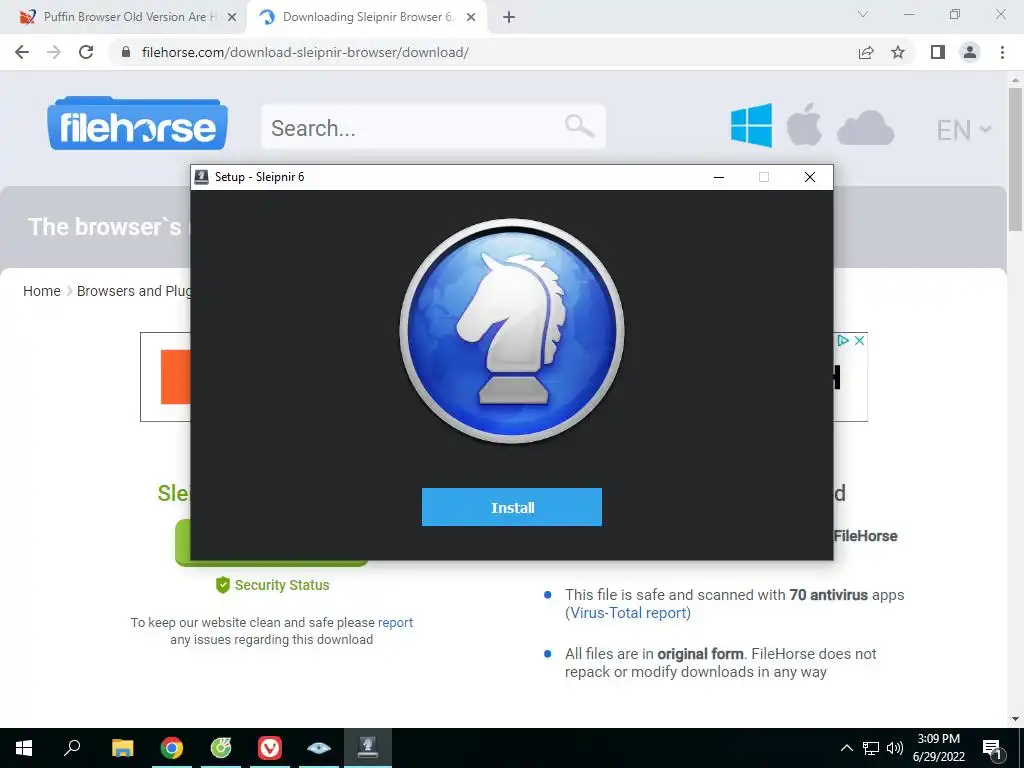Share this page via Chrome share icon
Viewport: 1024px width, 768px height.
(866, 52)
